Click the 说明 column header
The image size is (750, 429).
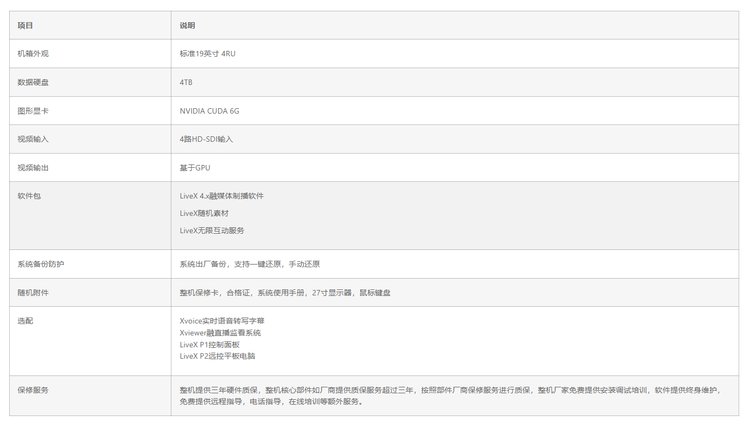coord(187,24)
